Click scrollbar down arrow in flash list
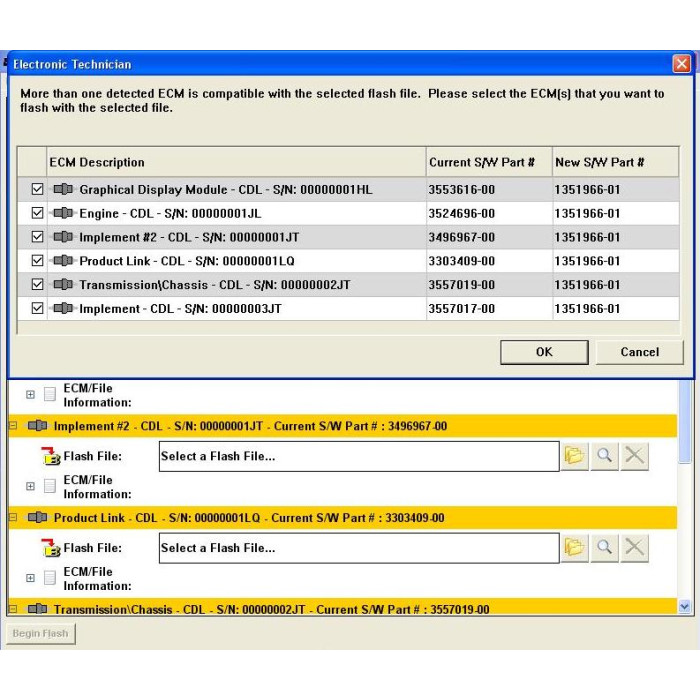The width and height of the screenshot is (700, 700). pyautogui.click(x=684, y=607)
